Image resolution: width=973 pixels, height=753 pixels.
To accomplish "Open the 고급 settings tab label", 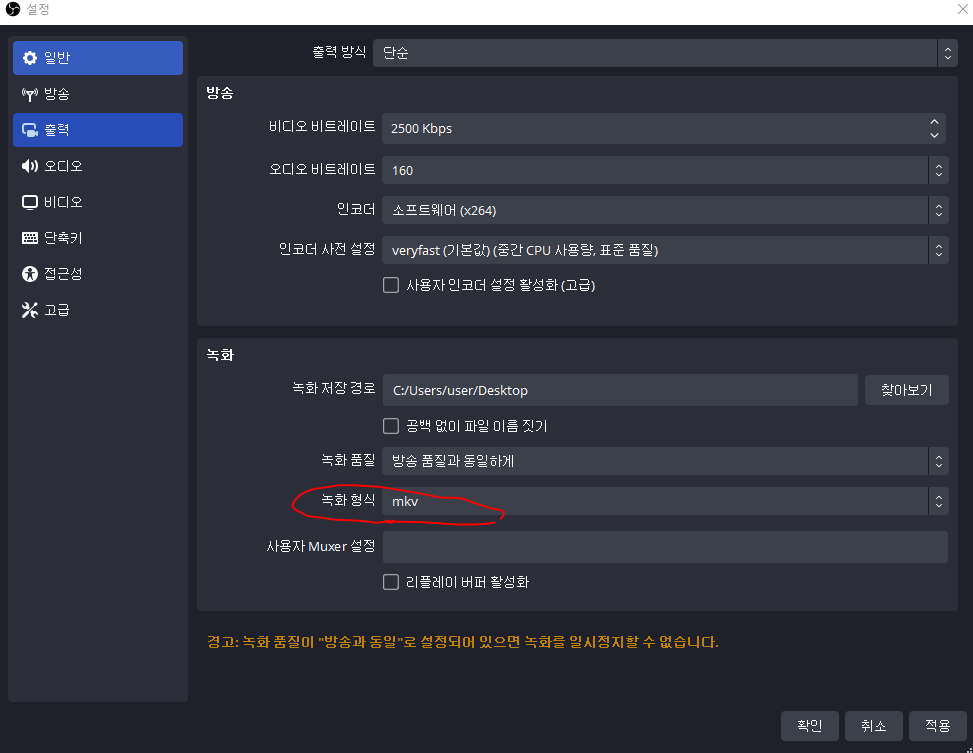I will click(x=56, y=310).
